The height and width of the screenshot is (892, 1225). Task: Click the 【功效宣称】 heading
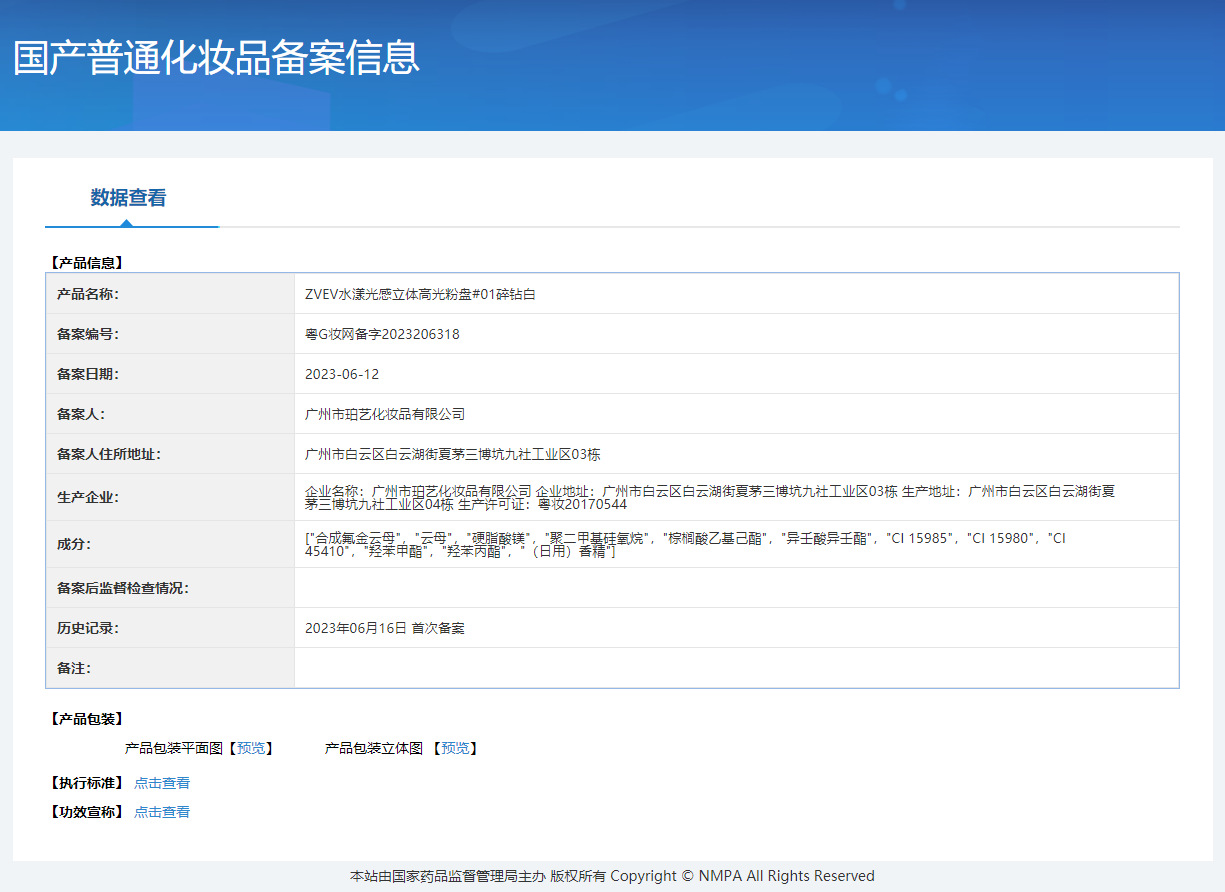coord(86,812)
